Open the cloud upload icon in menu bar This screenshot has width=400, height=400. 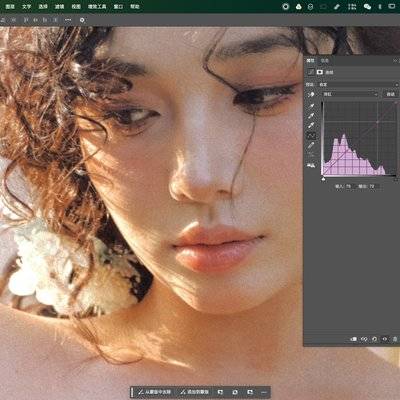point(299,6)
